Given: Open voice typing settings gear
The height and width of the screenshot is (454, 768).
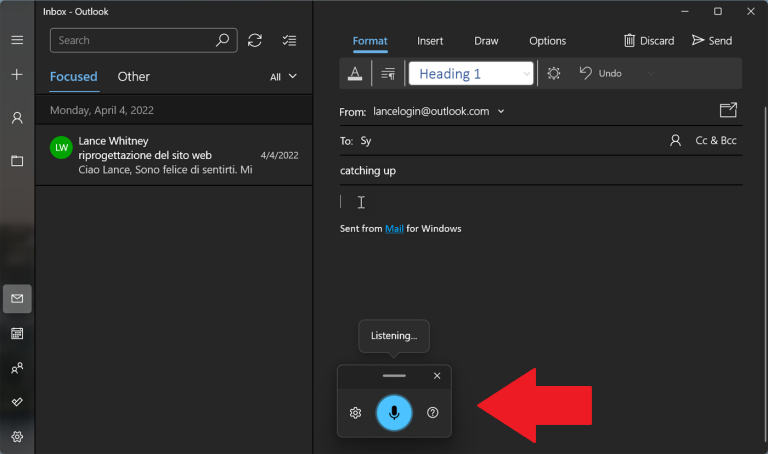Looking at the screenshot, I should (x=356, y=413).
